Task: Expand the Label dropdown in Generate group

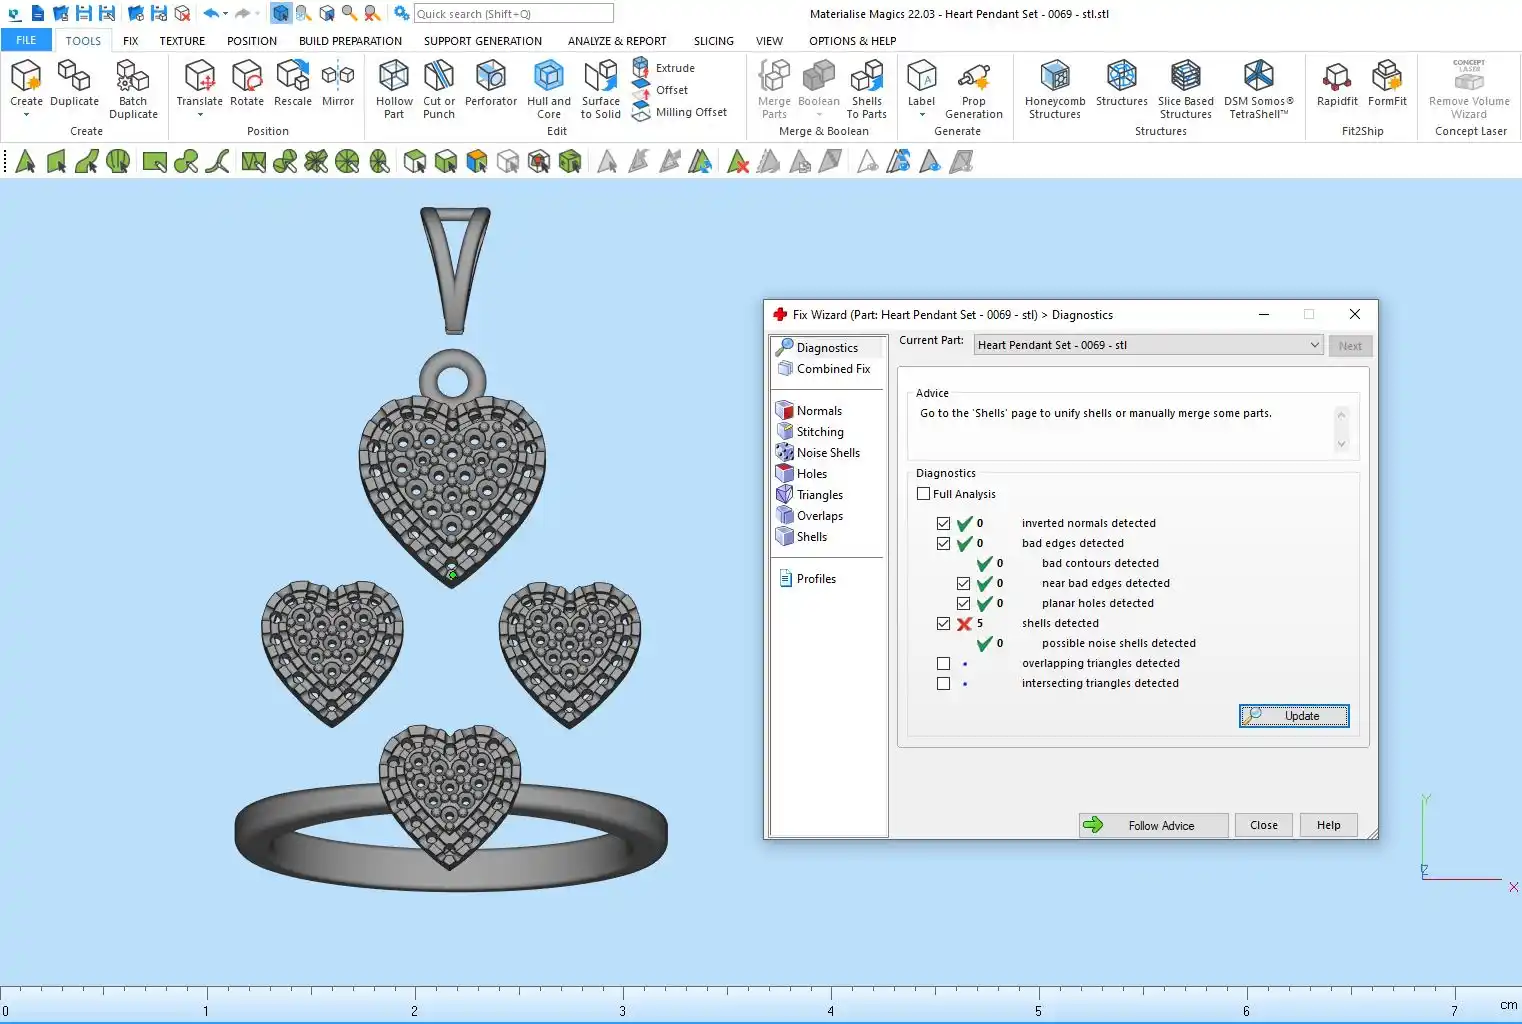Action: click(x=921, y=115)
